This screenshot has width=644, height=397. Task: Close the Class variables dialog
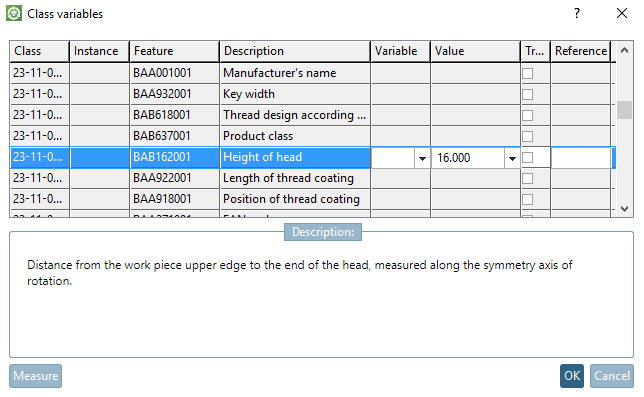[x=622, y=13]
